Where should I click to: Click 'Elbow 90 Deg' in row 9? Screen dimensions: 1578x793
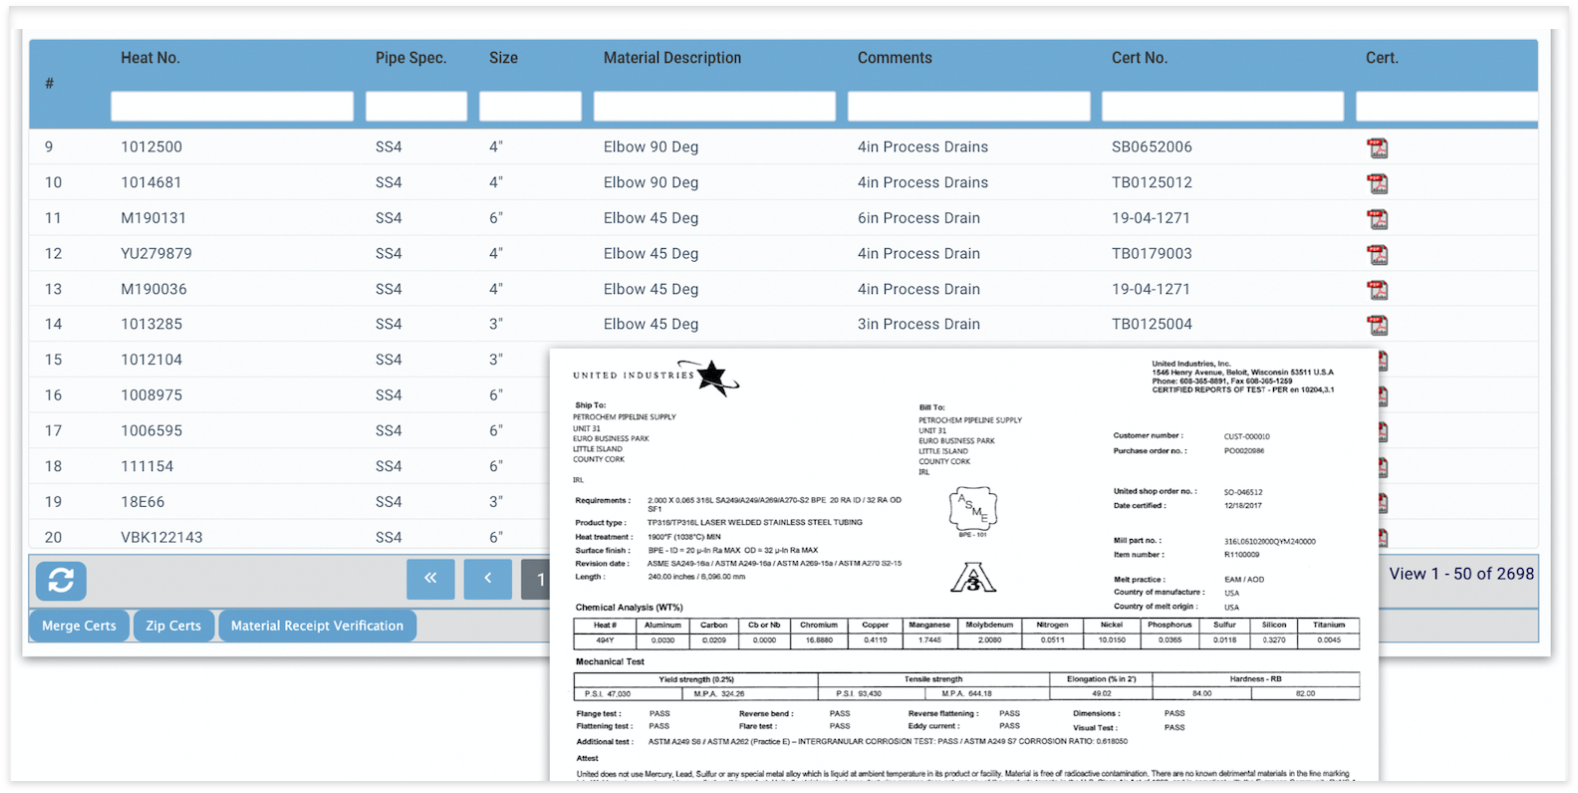coord(650,147)
